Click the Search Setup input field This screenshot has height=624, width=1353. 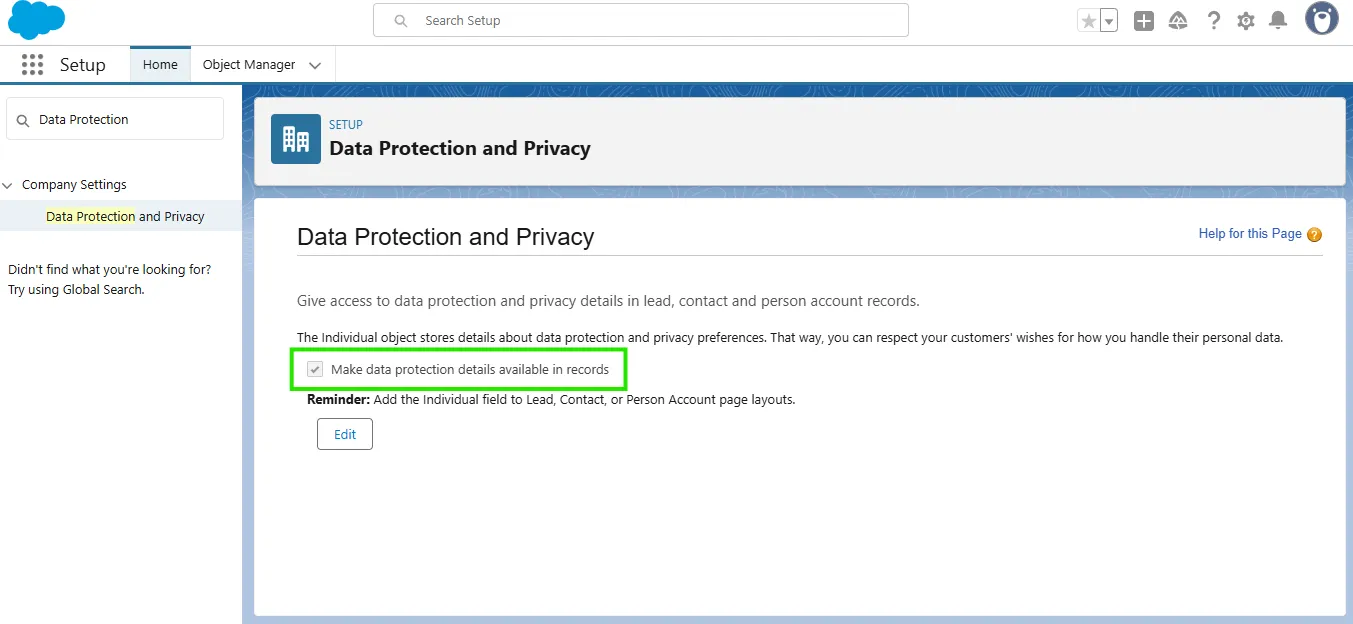[x=640, y=20]
